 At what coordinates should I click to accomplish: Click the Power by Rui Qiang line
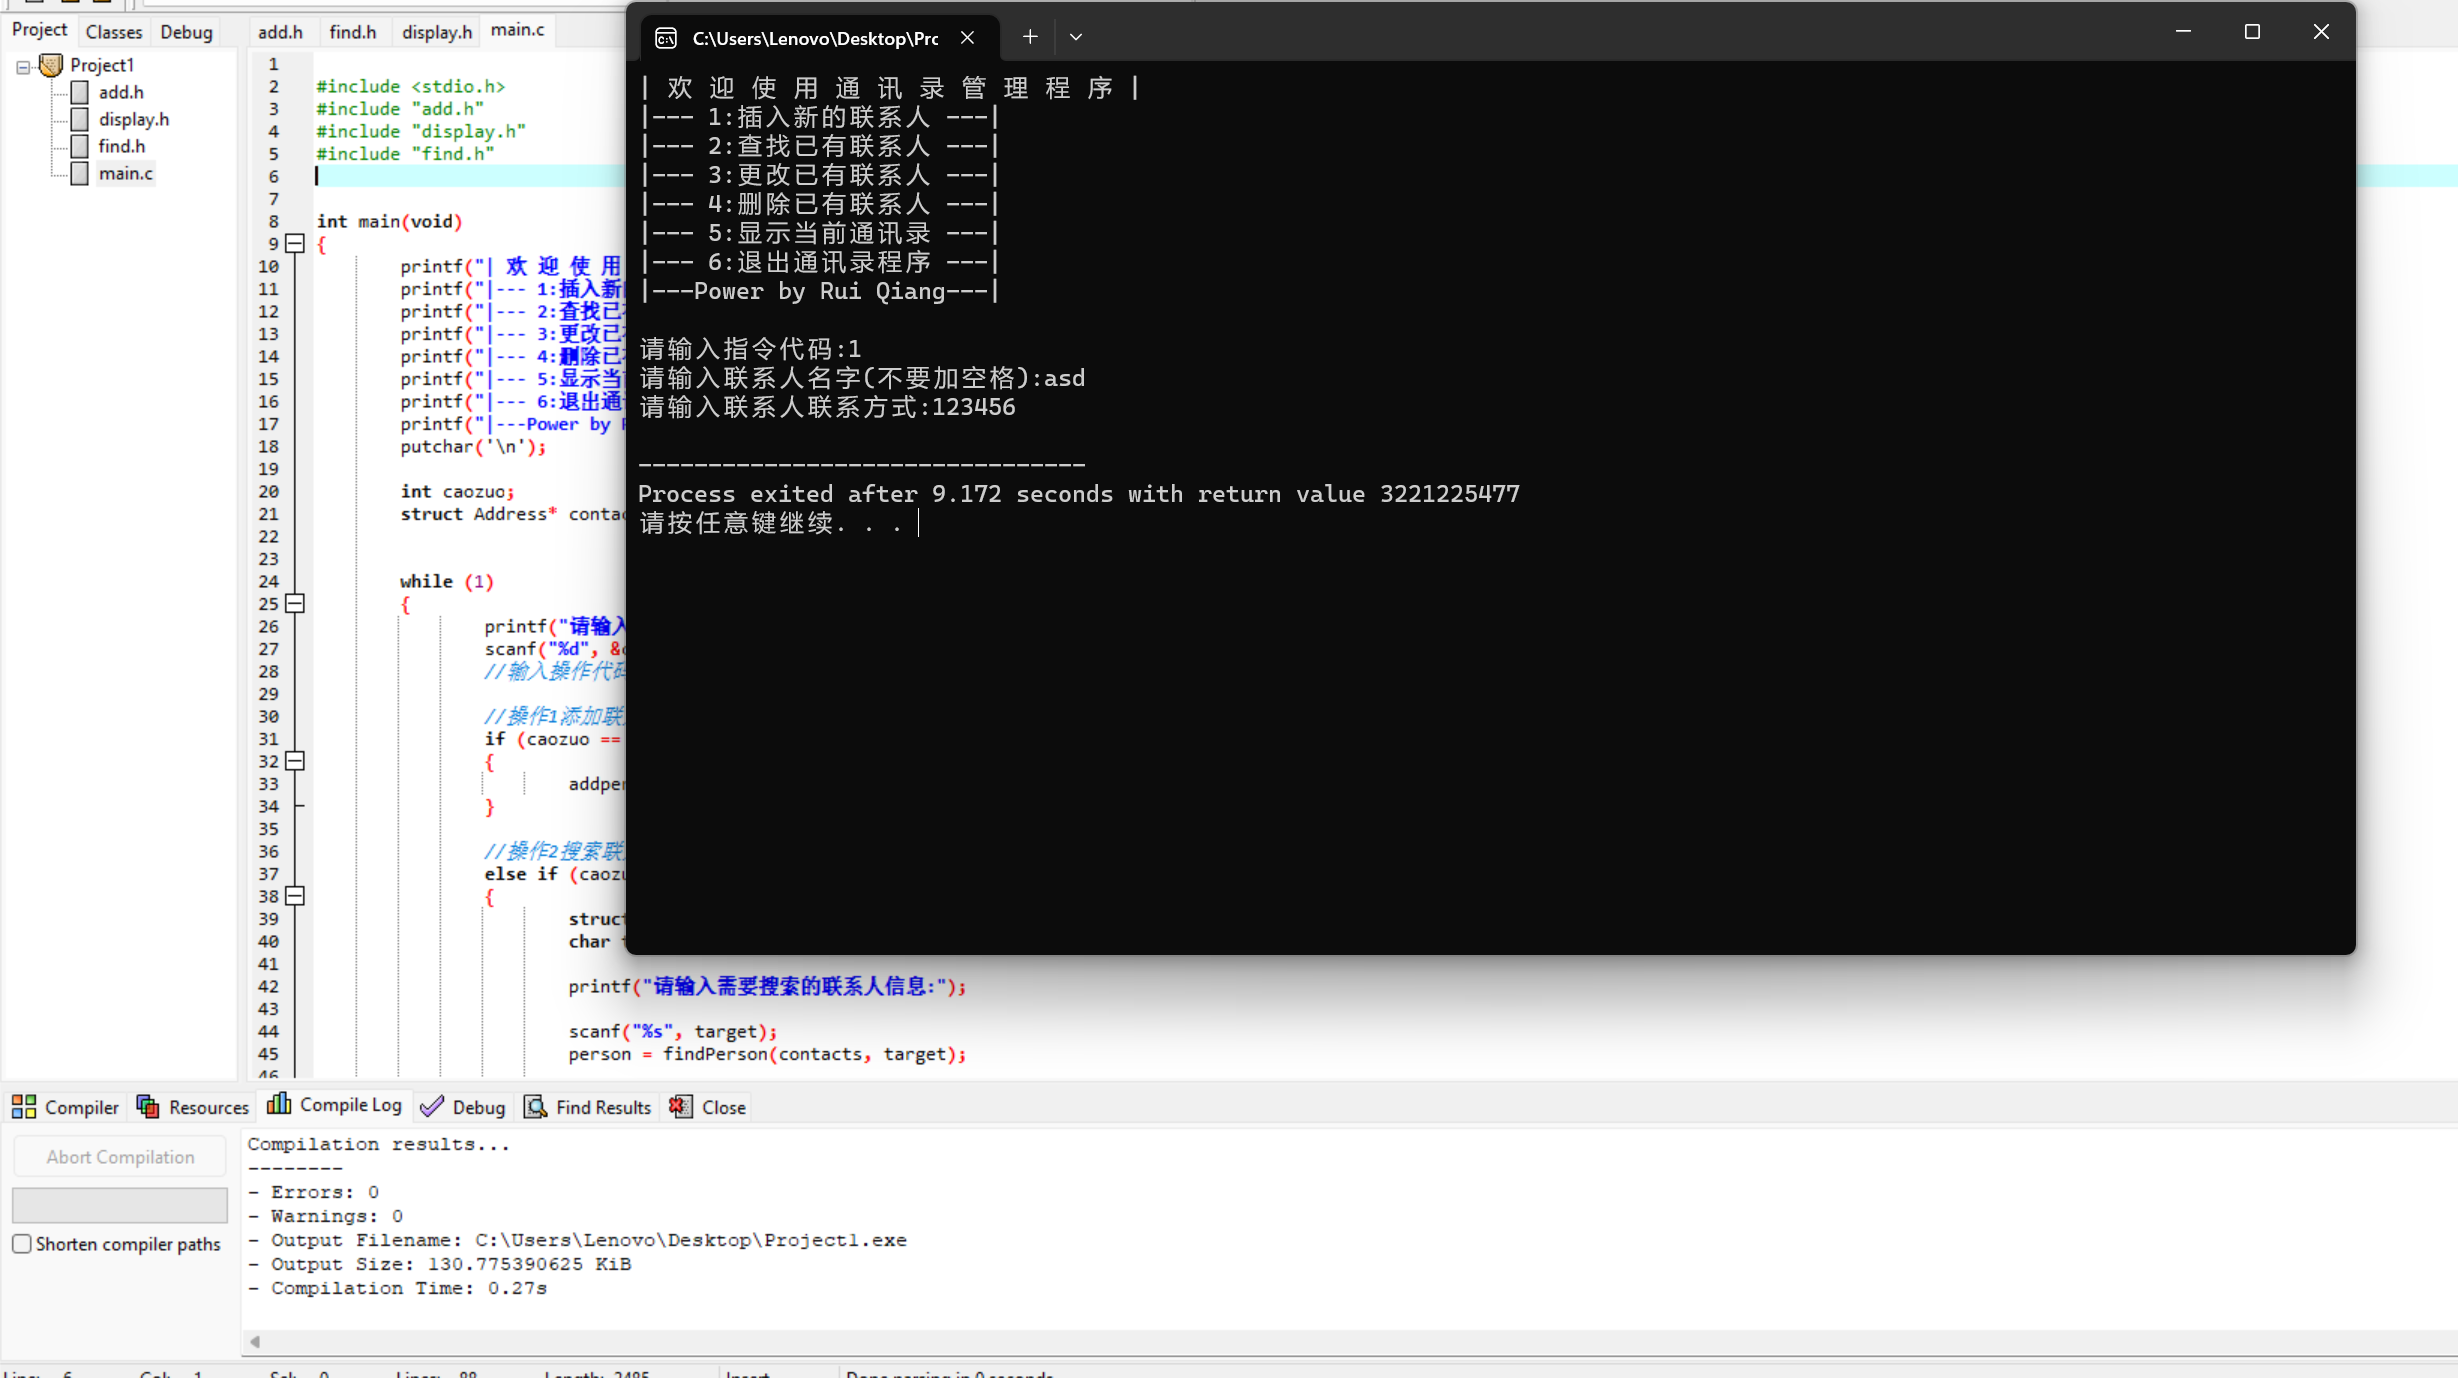click(819, 291)
